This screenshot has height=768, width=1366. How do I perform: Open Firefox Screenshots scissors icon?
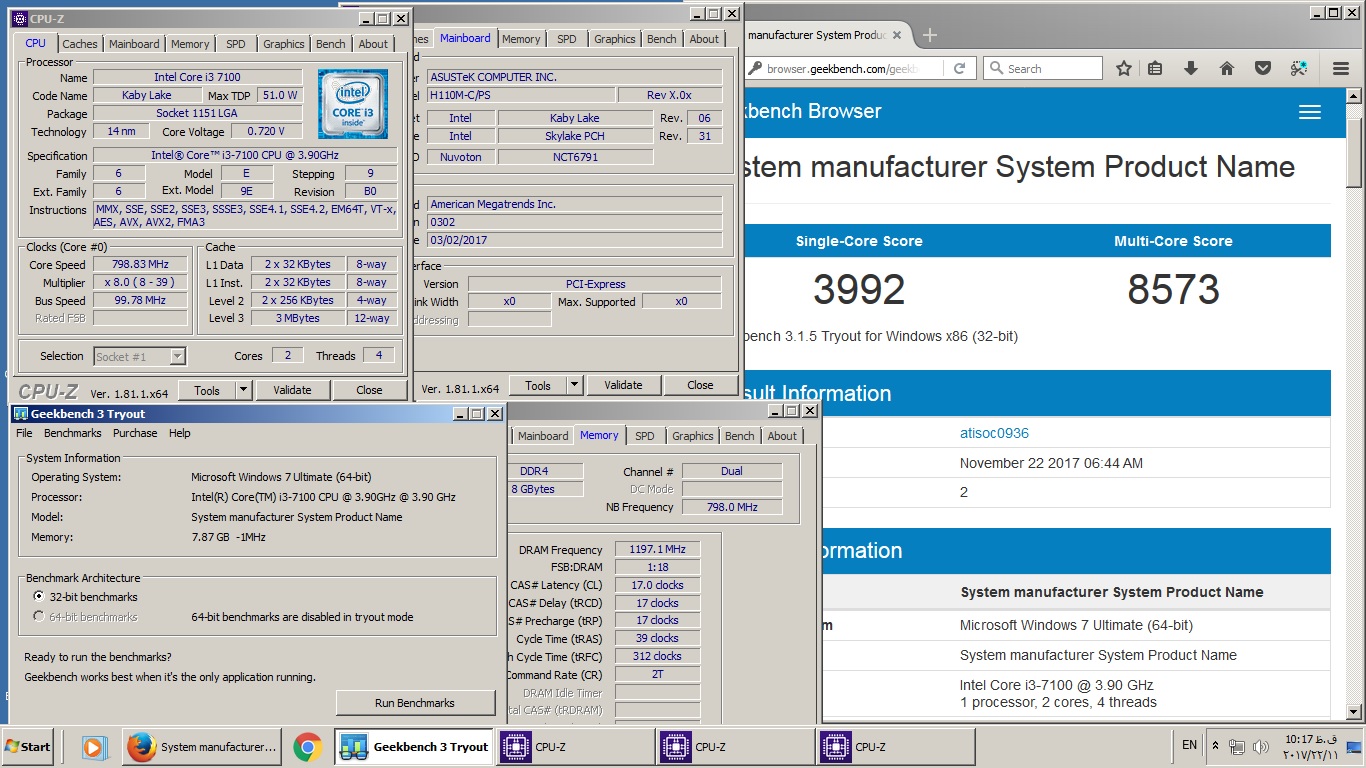(x=1299, y=69)
